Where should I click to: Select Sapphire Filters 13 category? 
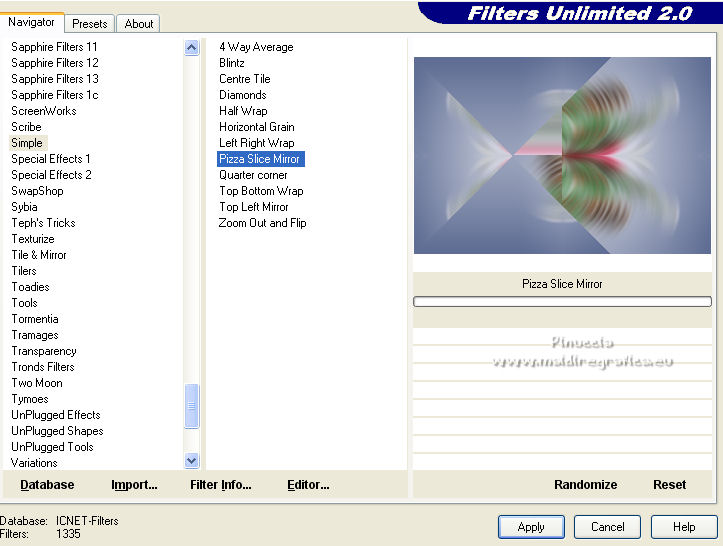tap(54, 79)
